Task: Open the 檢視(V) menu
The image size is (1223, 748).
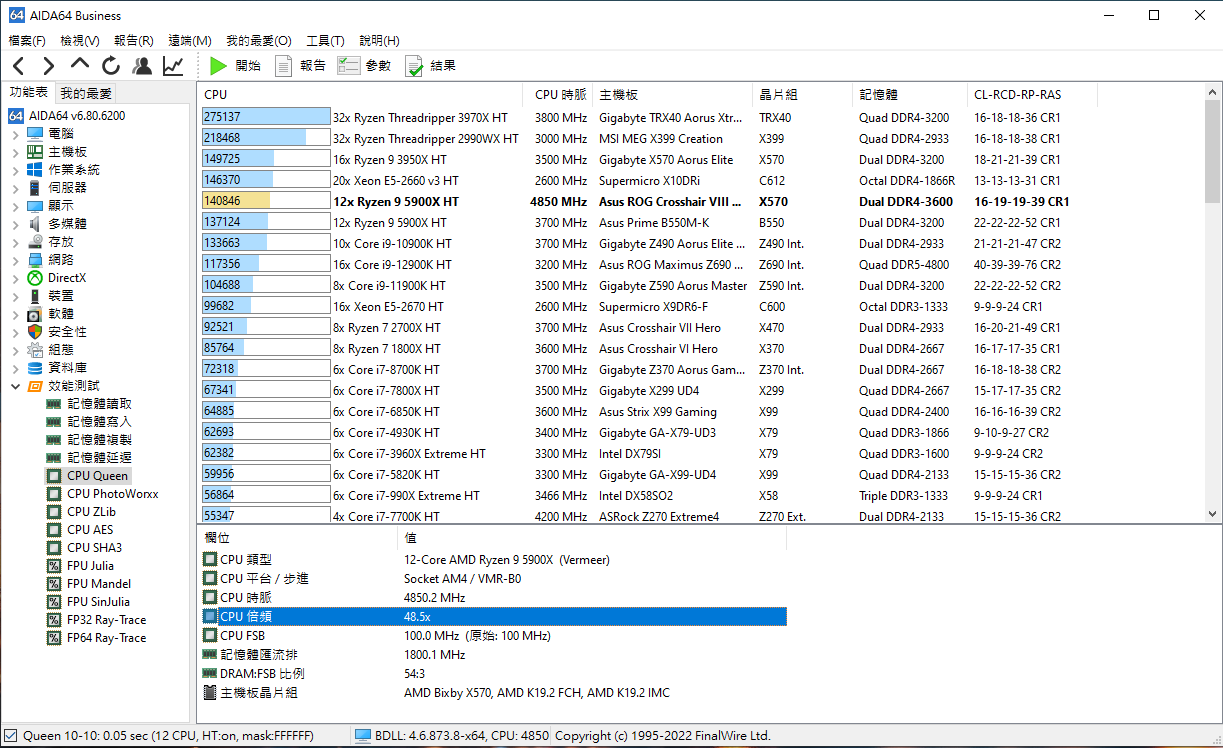Action: [x=80, y=41]
